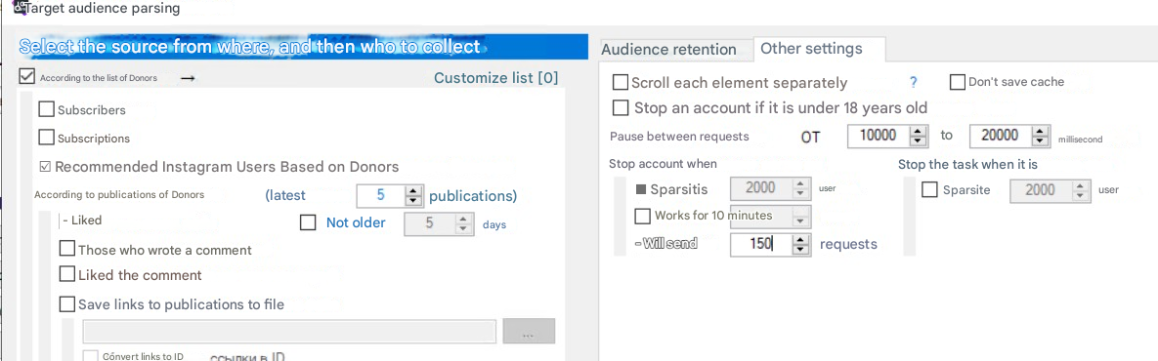Viewport: 1158px width, 361px height.
Task: Check Sparsite under Stop the task when
Action: tap(930, 190)
